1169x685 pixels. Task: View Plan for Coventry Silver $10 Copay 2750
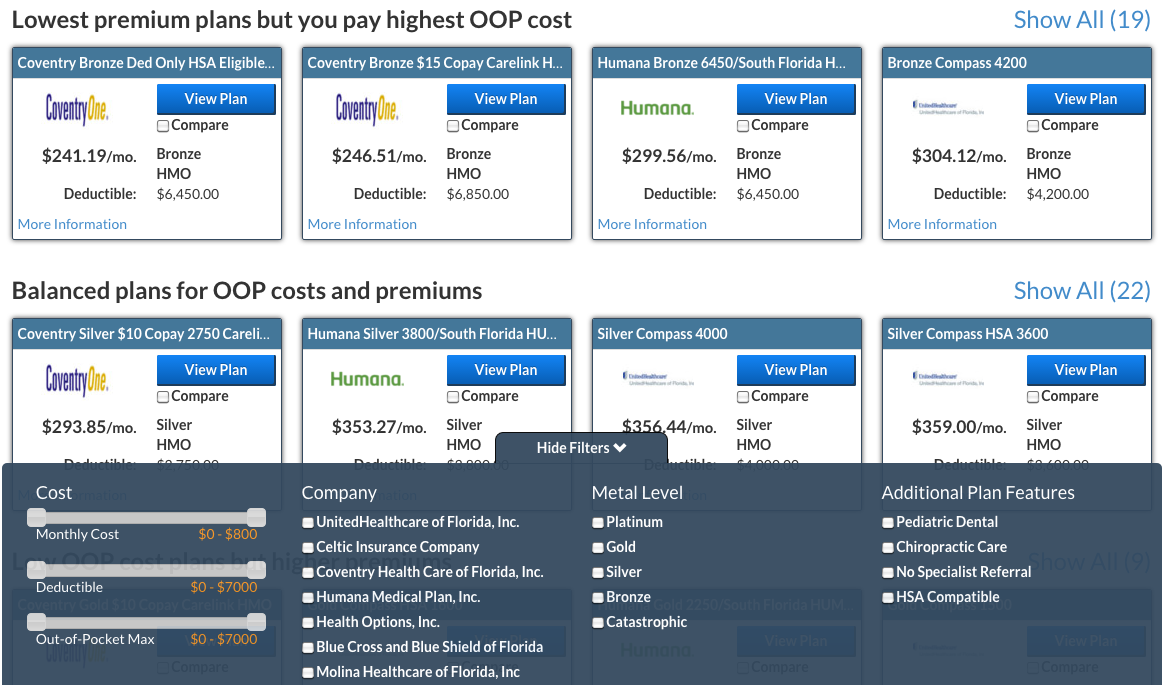click(x=216, y=370)
